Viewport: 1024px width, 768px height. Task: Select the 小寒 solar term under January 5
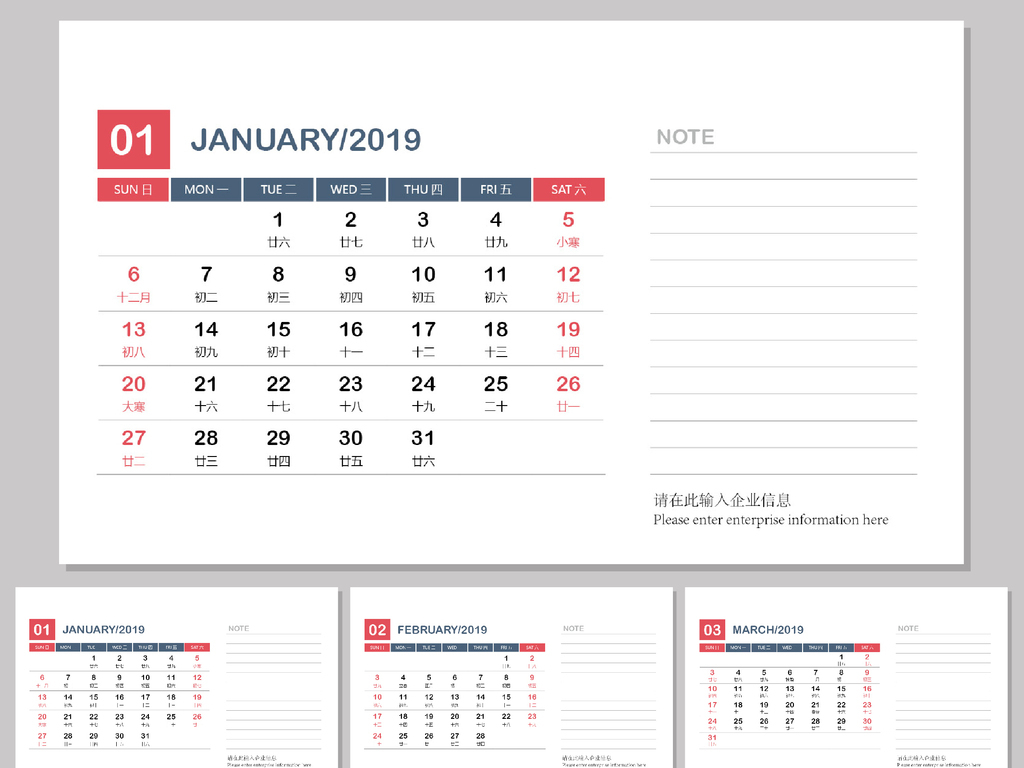coord(568,241)
